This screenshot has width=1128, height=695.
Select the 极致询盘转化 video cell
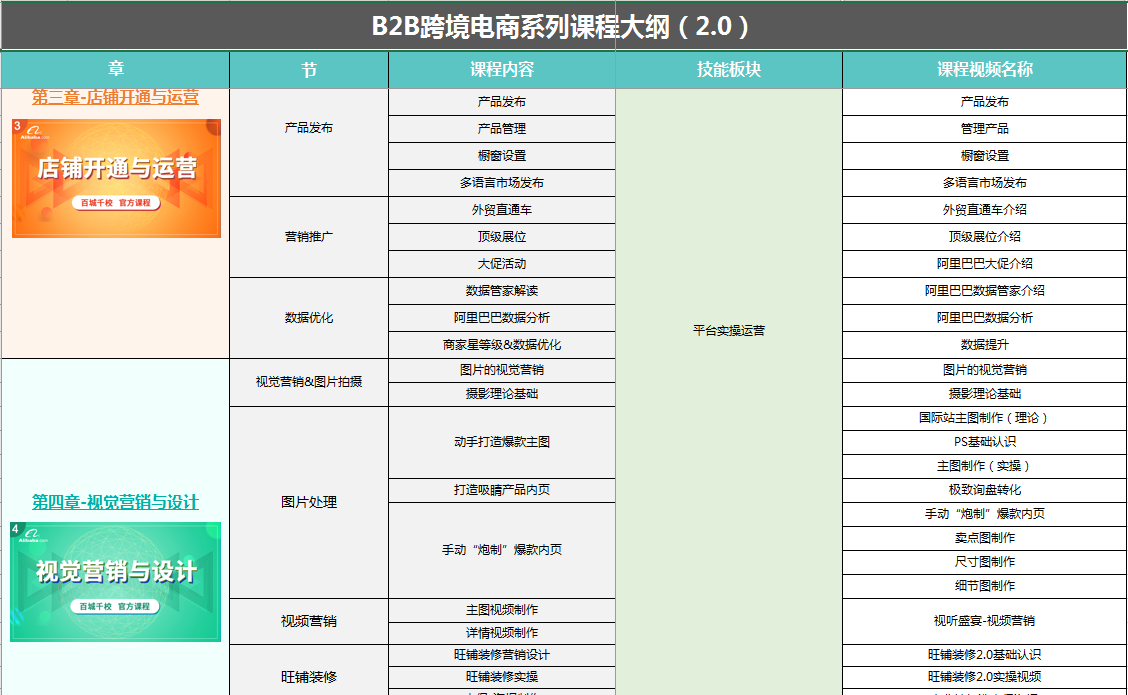pos(985,490)
